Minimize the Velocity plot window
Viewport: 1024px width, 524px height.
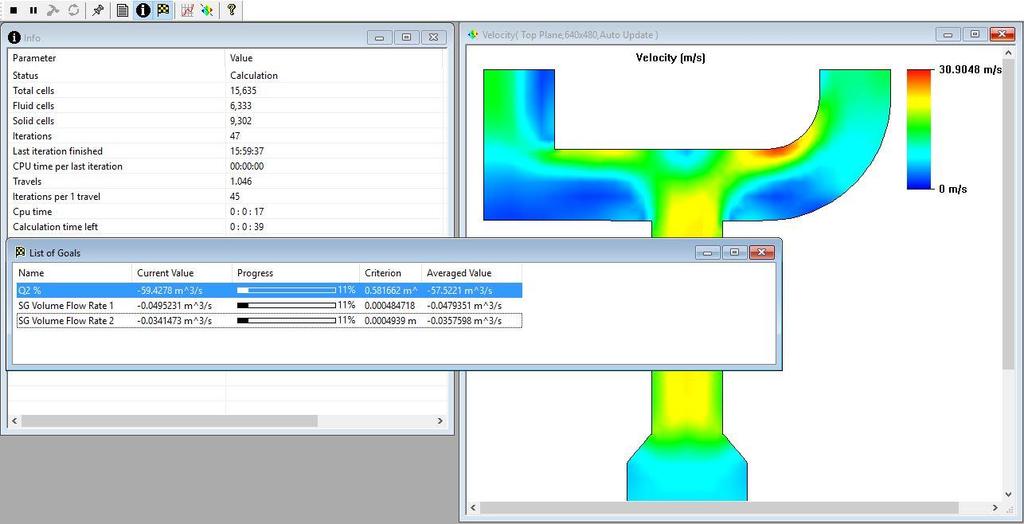(948, 35)
